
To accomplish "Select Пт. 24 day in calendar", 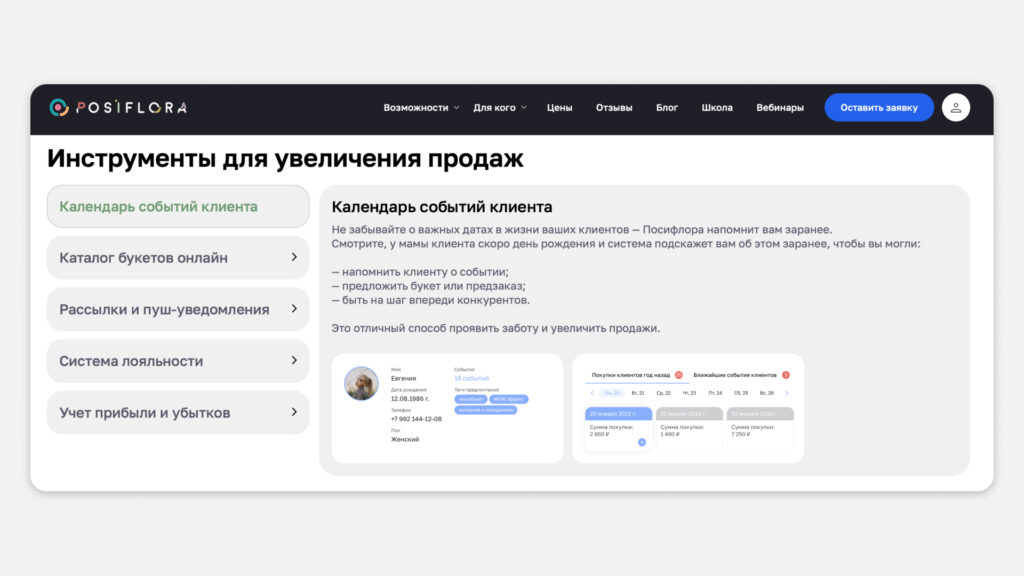I will (x=715, y=393).
